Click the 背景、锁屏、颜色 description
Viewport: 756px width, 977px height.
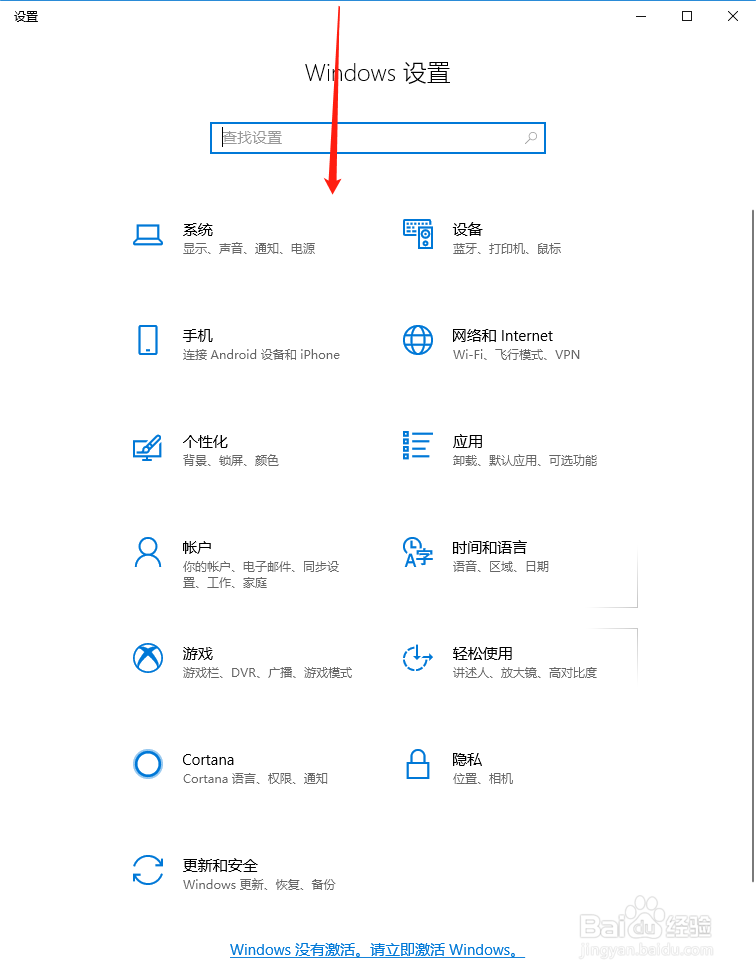(231, 460)
